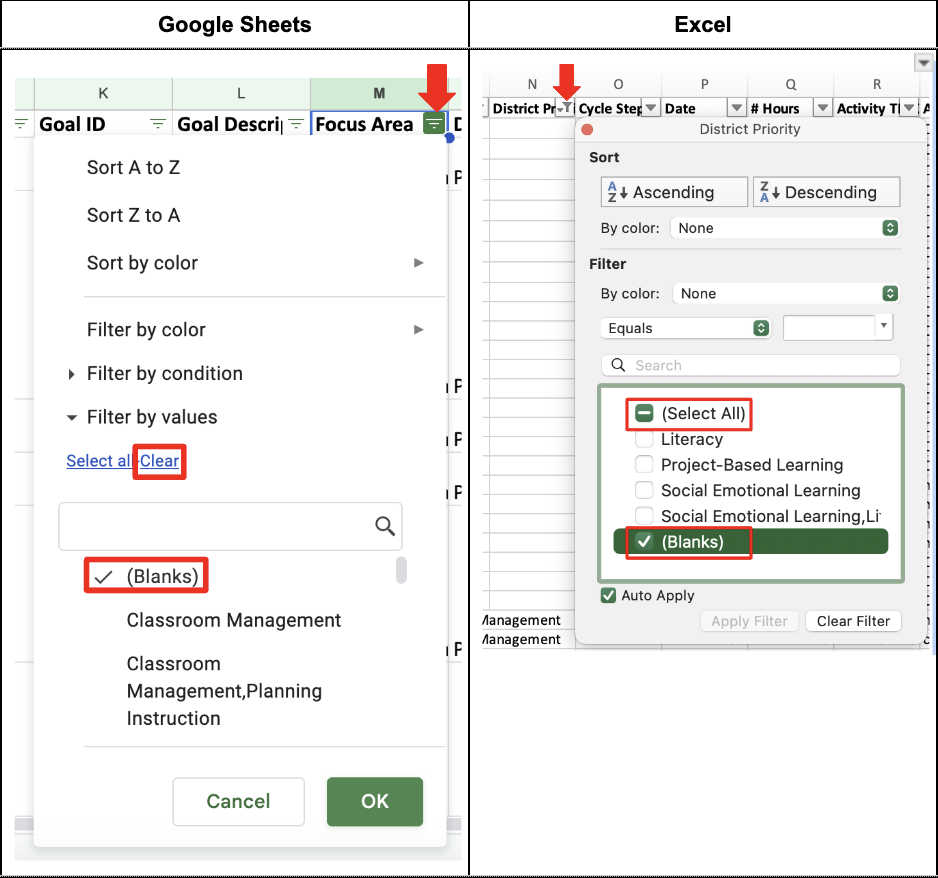Open the Goal ID column filter icon

click(158, 124)
